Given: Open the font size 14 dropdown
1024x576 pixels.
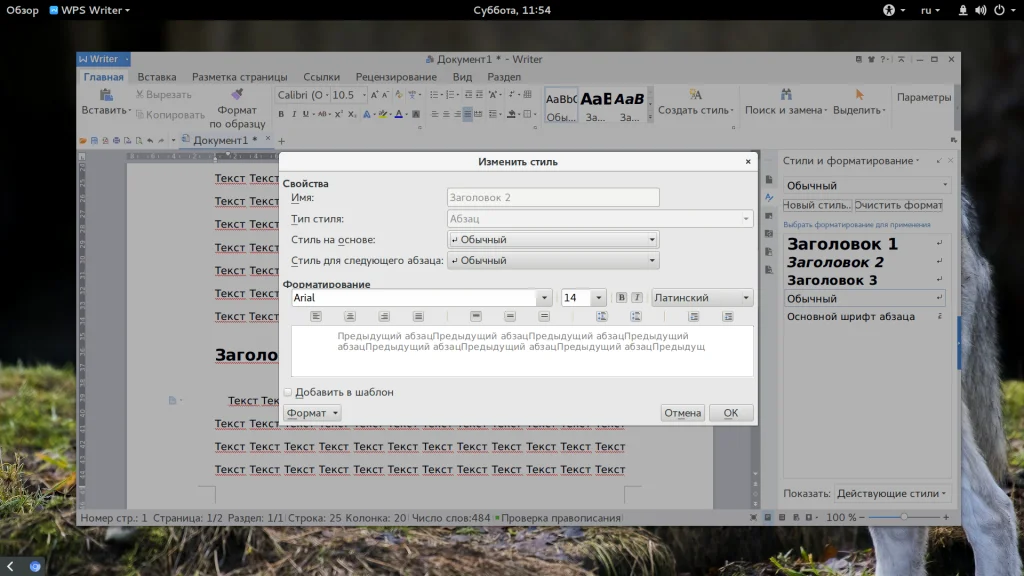Looking at the screenshot, I should [x=598, y=298].
